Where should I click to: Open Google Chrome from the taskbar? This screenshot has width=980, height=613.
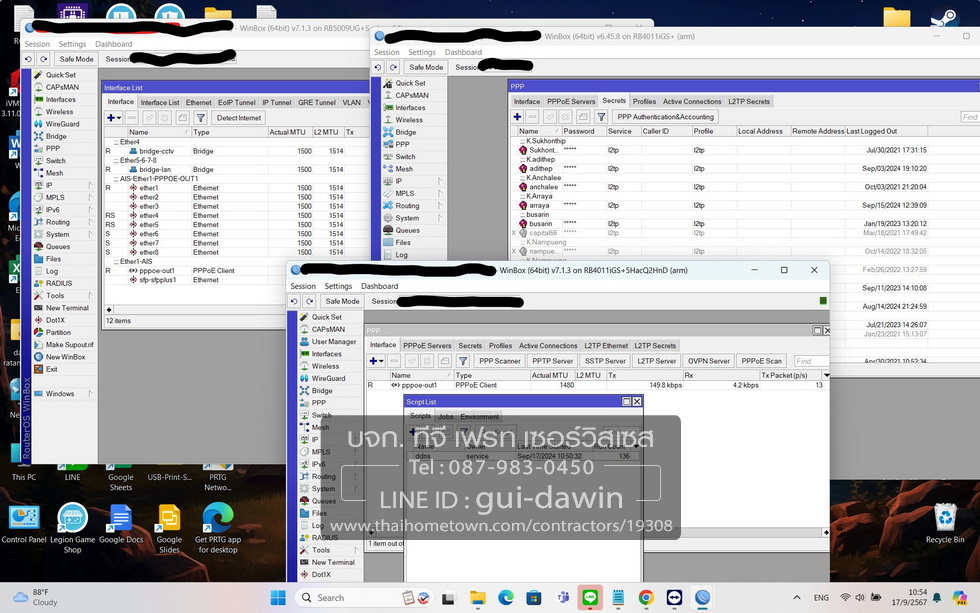pyautogui.click(x=646, y=598)
